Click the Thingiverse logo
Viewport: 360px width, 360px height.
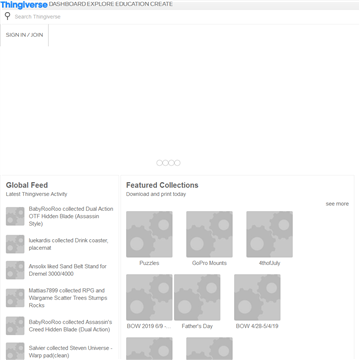[24, 5]
